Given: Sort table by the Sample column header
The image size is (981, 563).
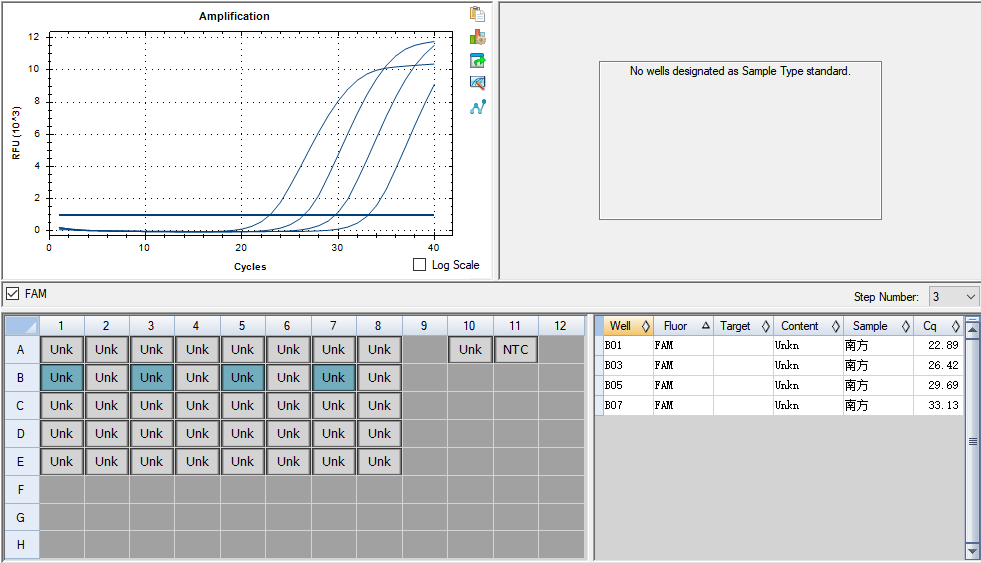Looking at the screenshot, I should coord(879,326).
